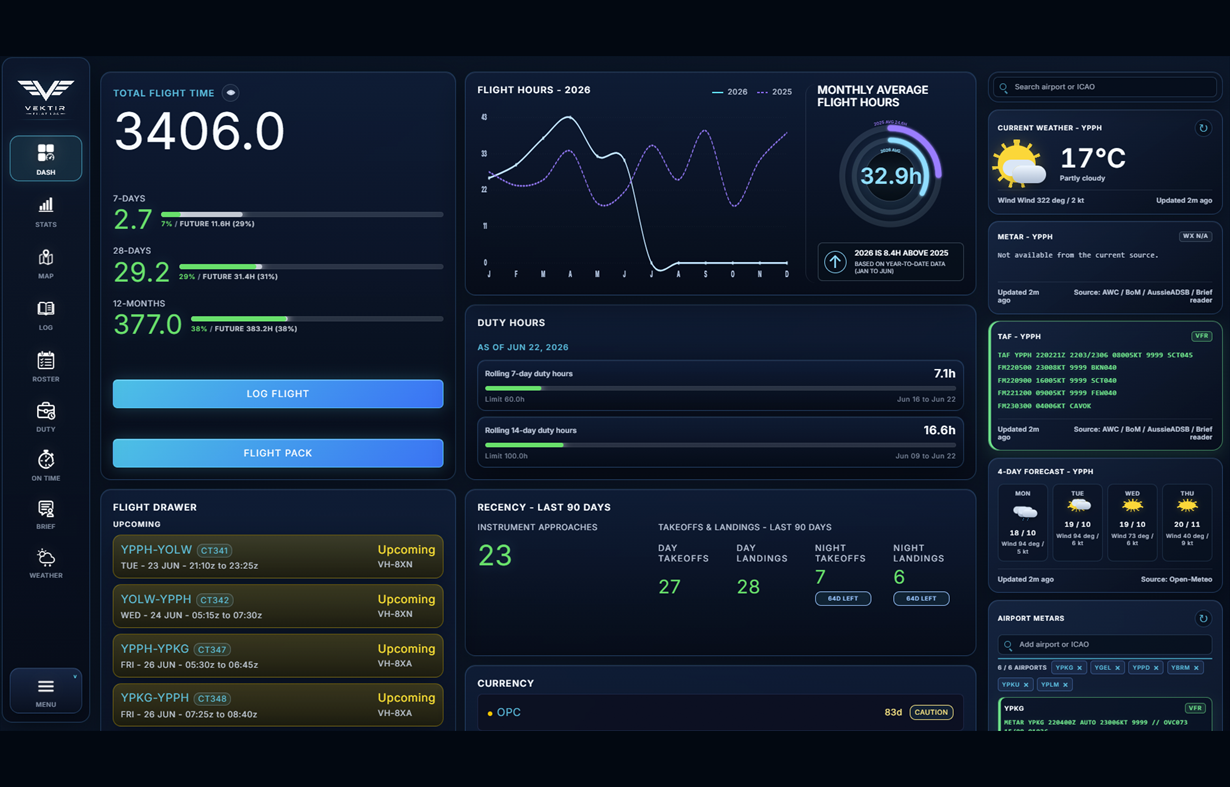
Task: Click the Vektir logo
Action: pos(46,97)
